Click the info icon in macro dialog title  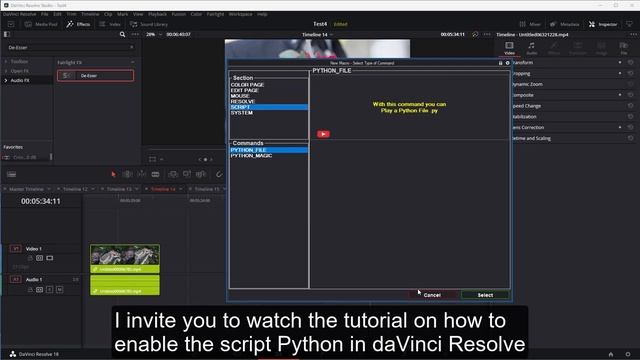[507, 63]
